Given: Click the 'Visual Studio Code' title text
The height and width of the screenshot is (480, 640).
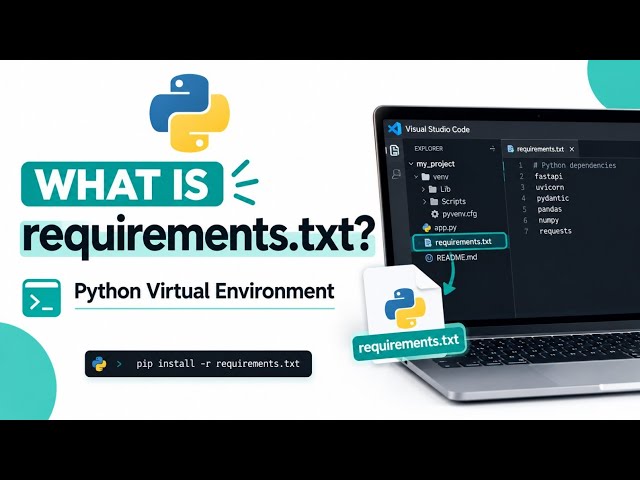Looking at the screenshot, I should click(x=437, y=129).
